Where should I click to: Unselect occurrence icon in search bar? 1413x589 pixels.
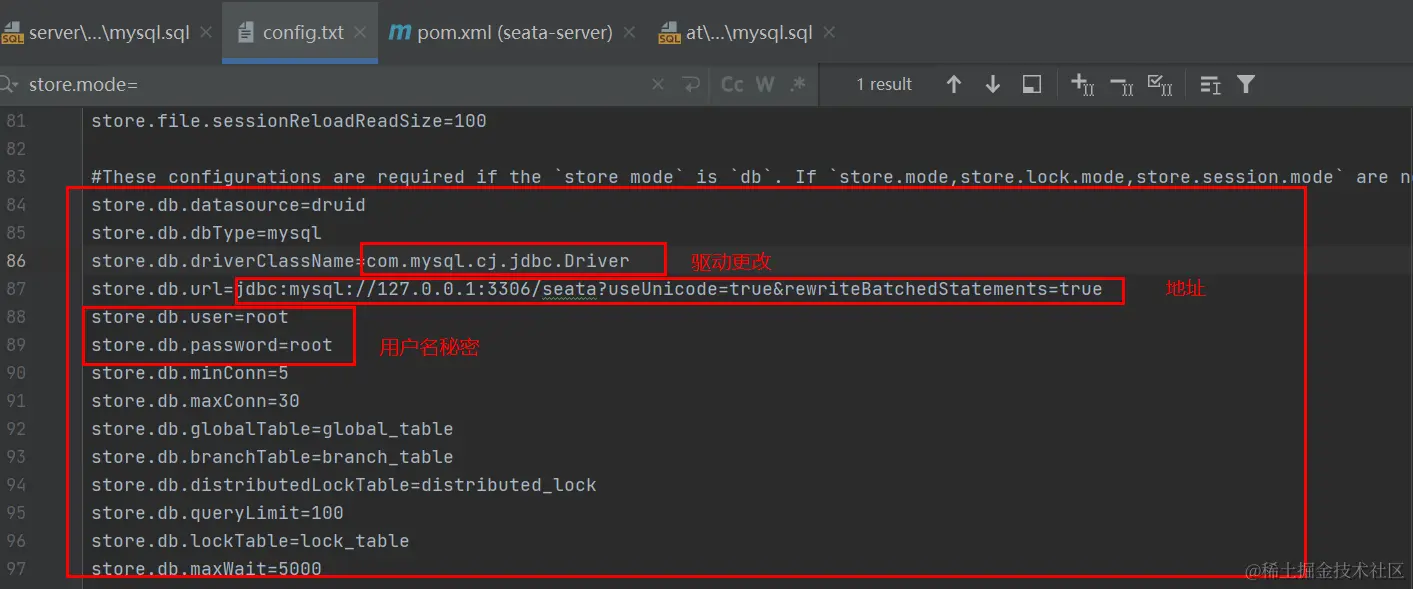[1122, 85]
